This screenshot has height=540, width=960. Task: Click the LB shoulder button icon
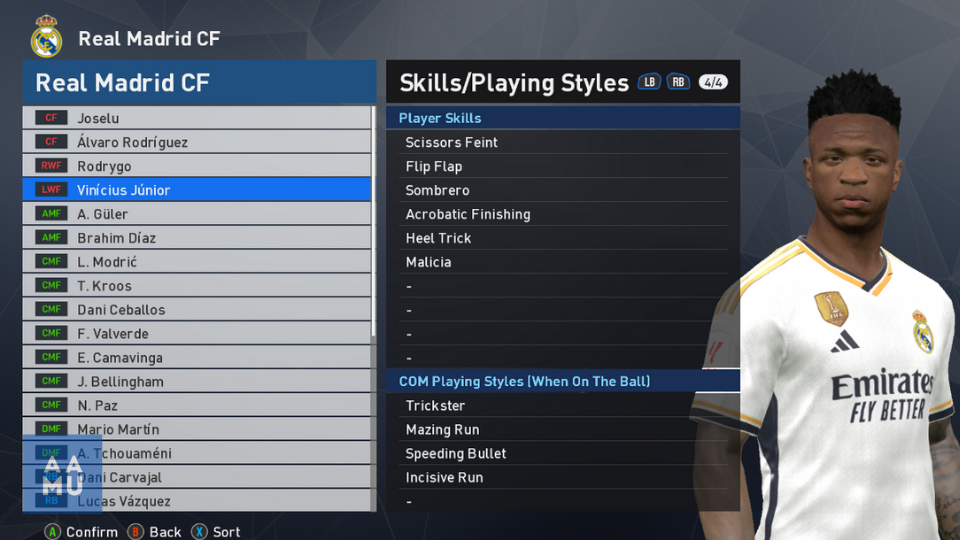[649, 82]
